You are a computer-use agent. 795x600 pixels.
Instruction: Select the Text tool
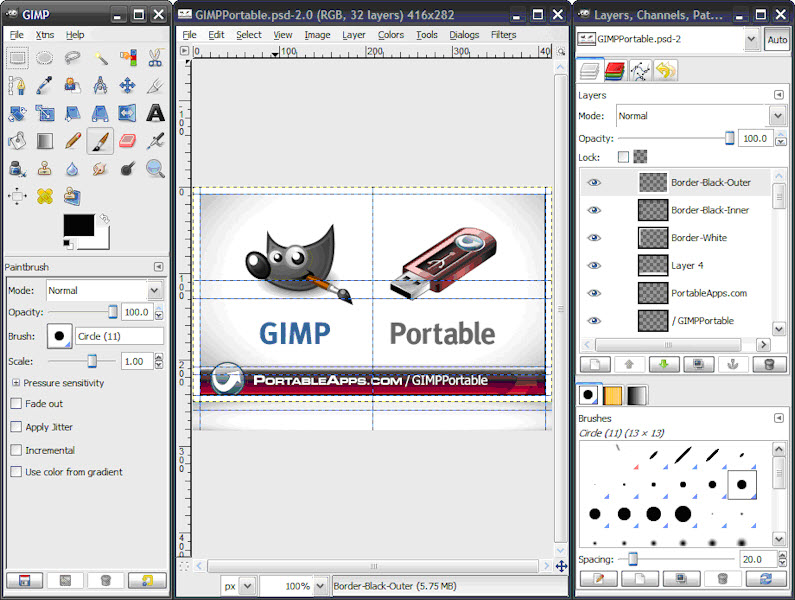tap(155, 113)
